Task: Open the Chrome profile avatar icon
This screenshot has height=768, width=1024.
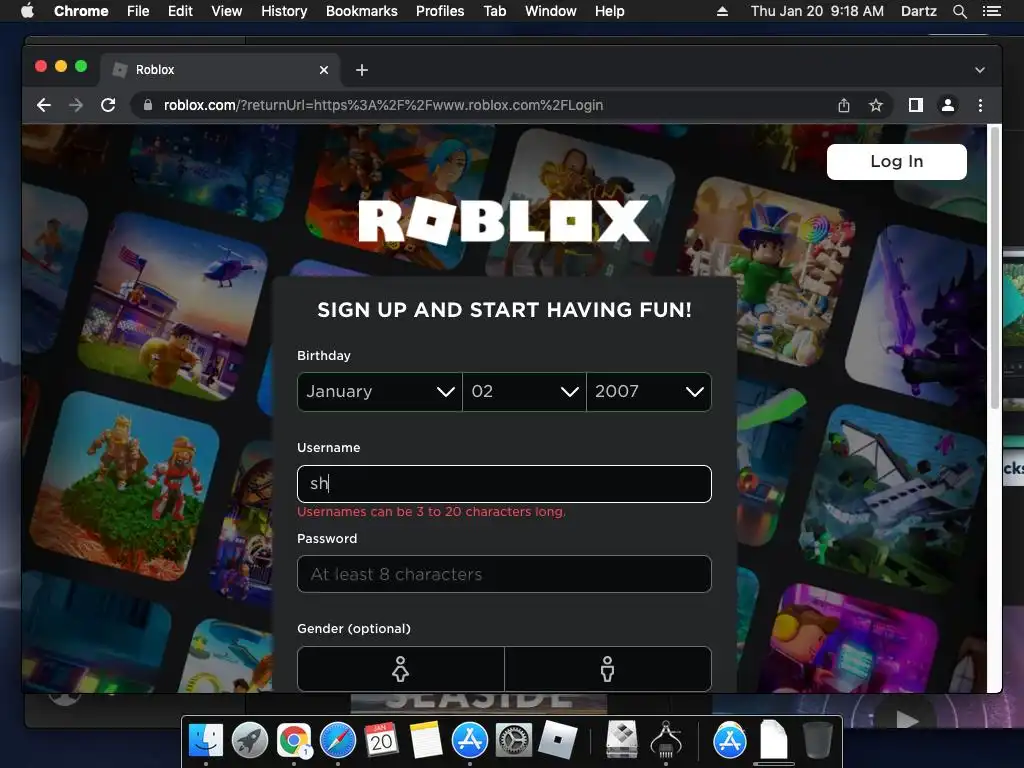Action: coord(948,105)
